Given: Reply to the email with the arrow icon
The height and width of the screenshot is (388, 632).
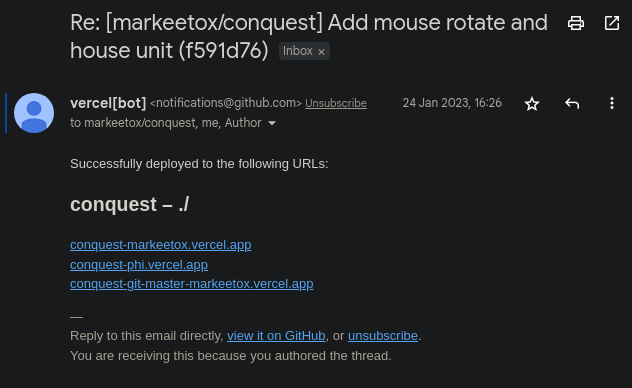Looking at the screenshot, I should click(572, 104).
